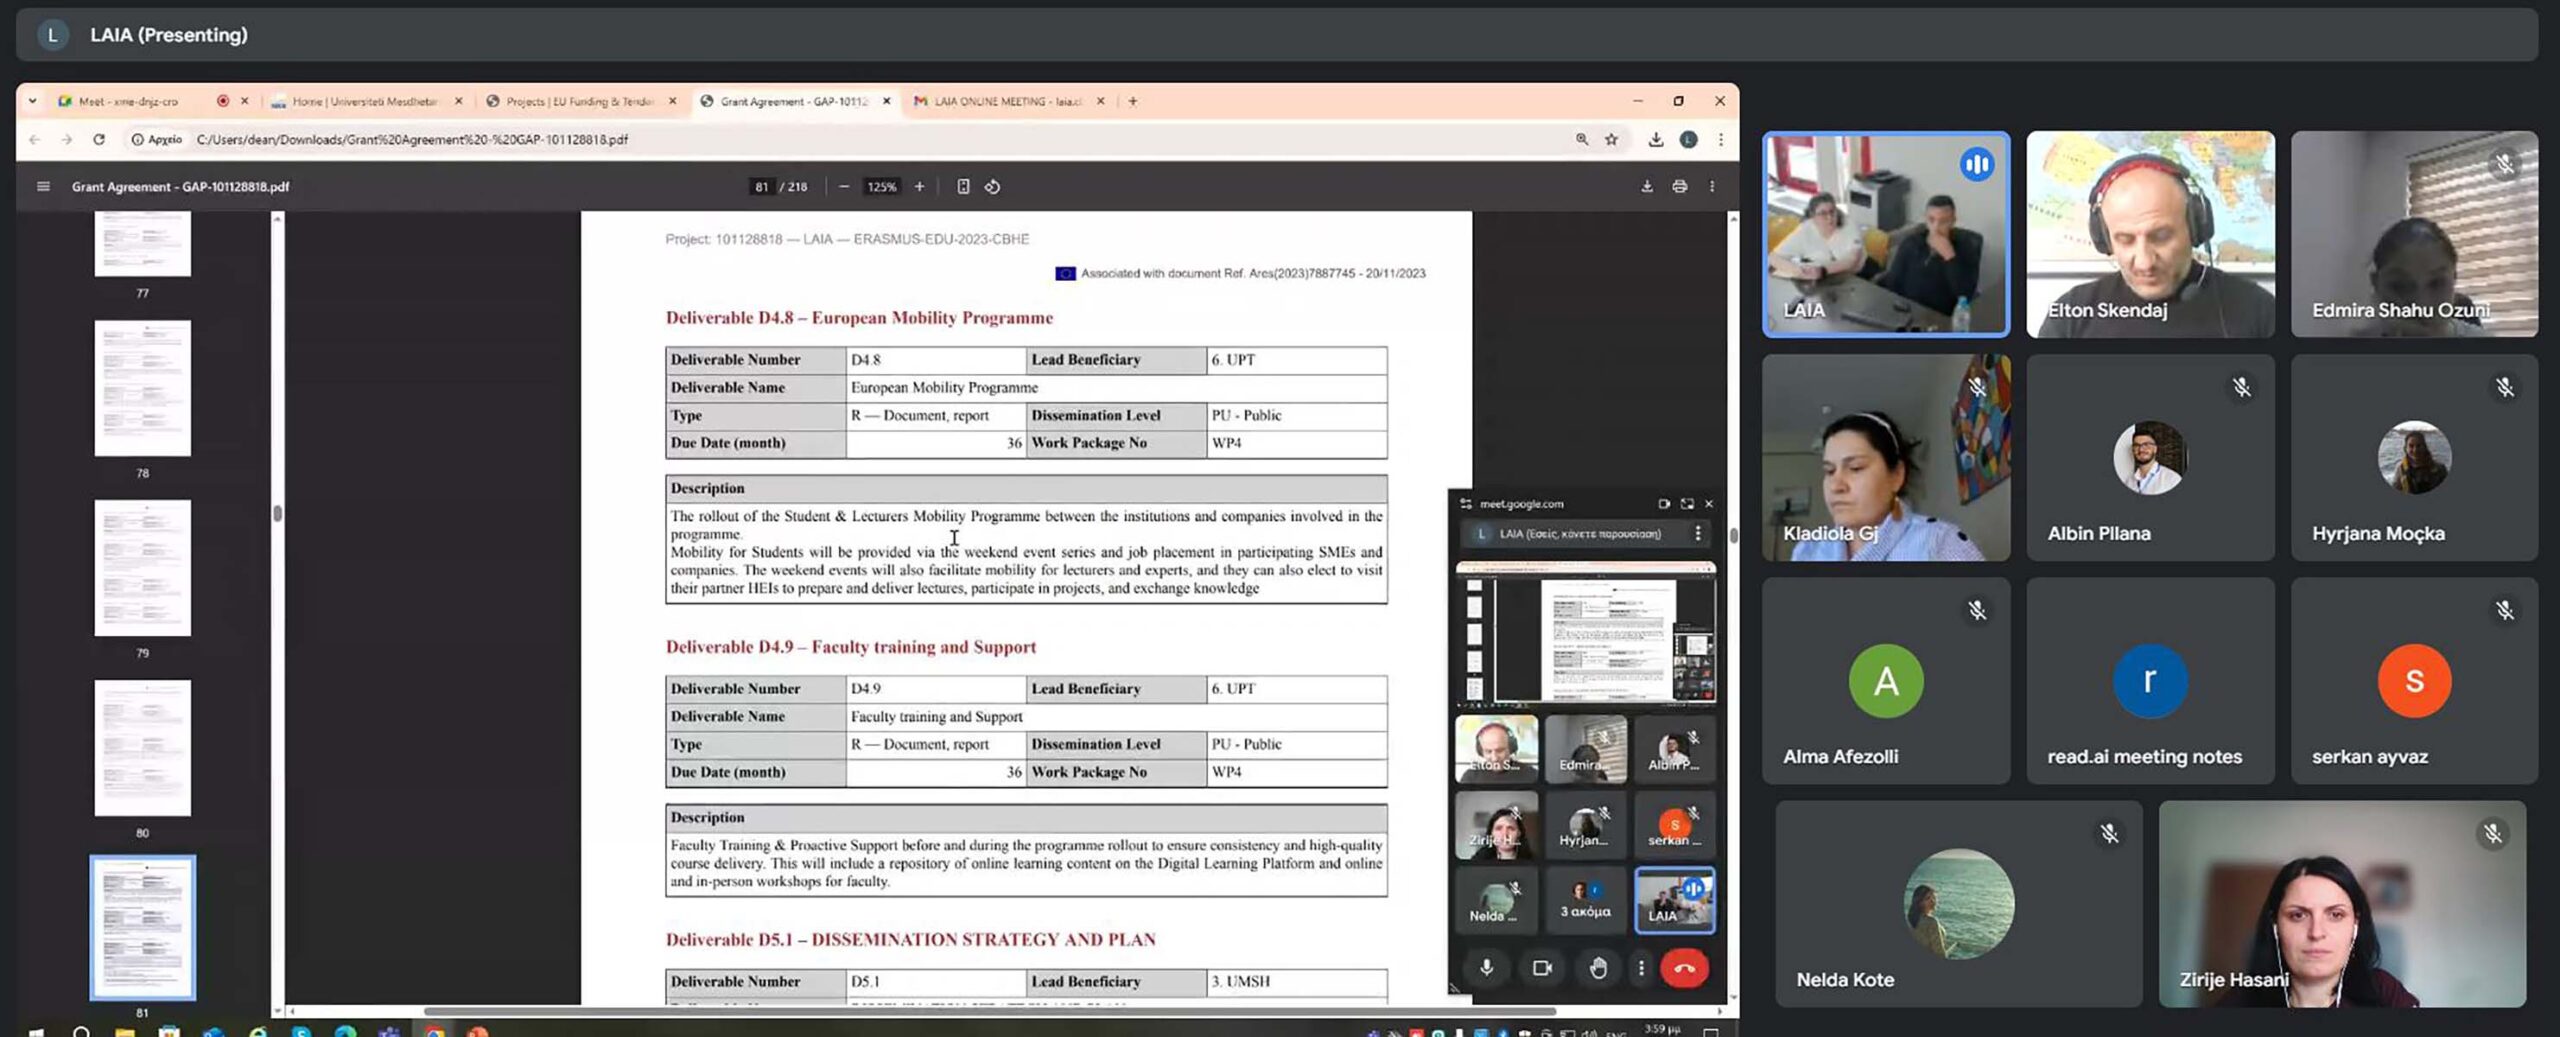
Task: Click muted mic icon on Hyrjana Moçka tile
Action: [2504, 388]
